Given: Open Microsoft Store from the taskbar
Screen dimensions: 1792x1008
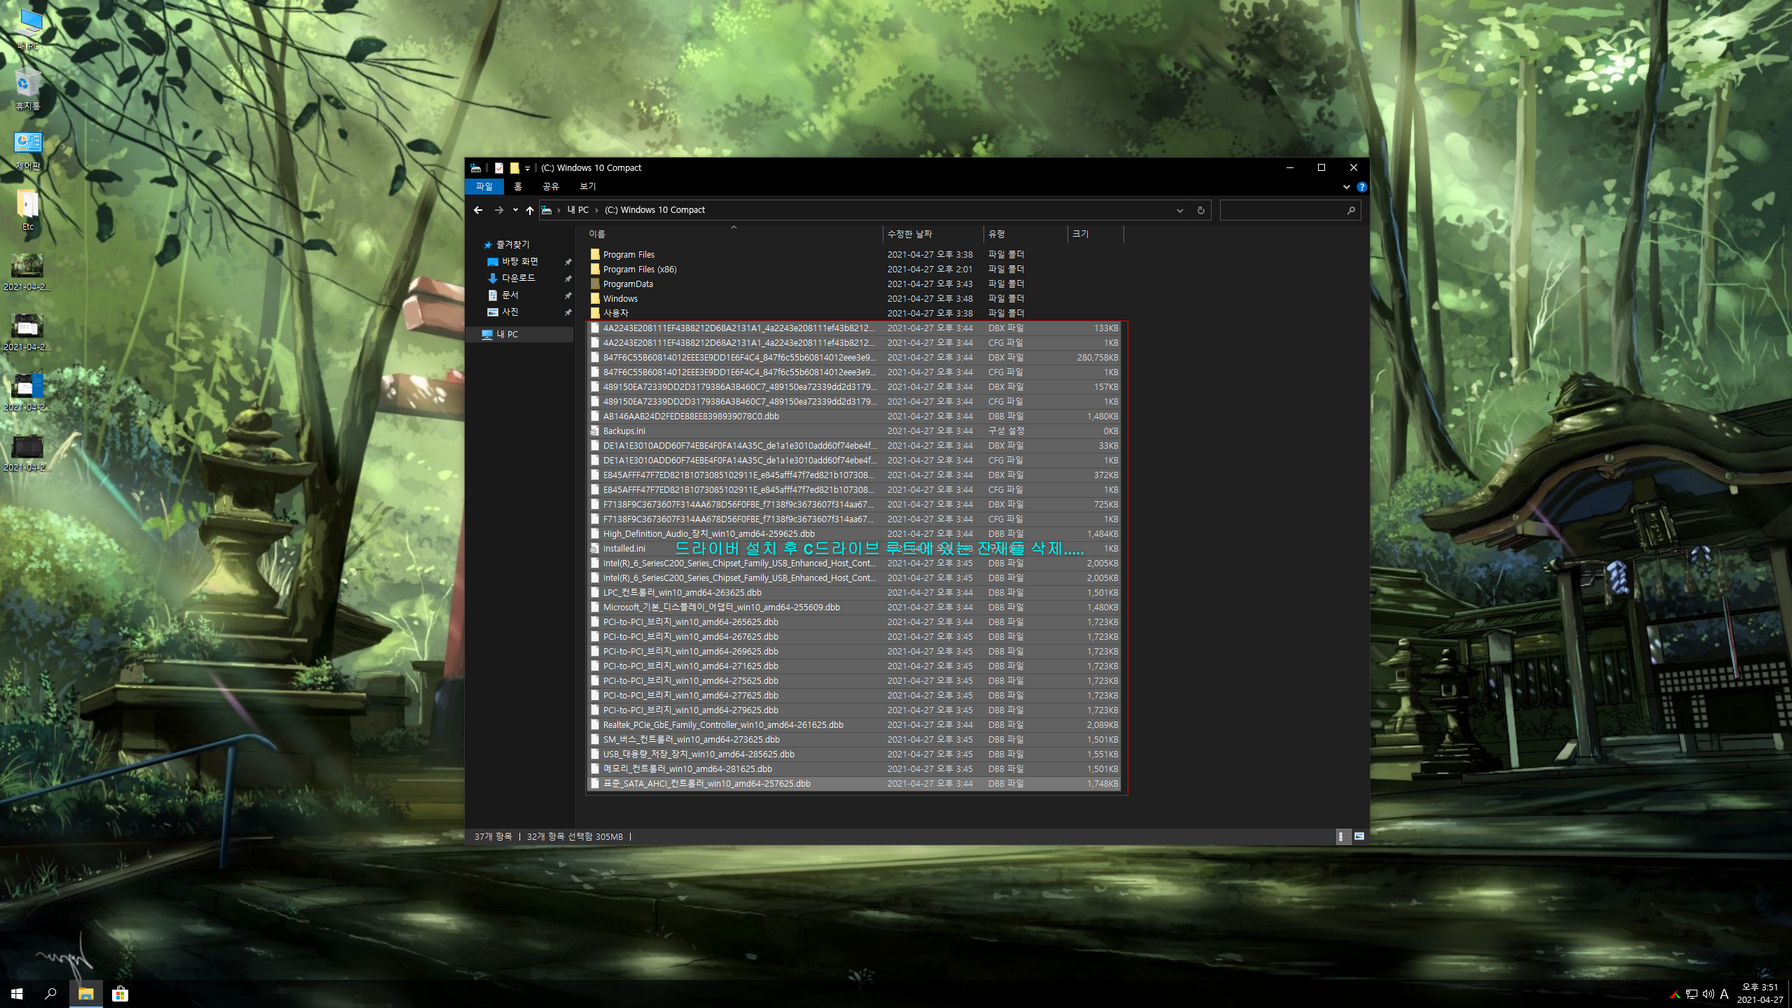Looking at the screenshot, I should click(x=120, y=994).
